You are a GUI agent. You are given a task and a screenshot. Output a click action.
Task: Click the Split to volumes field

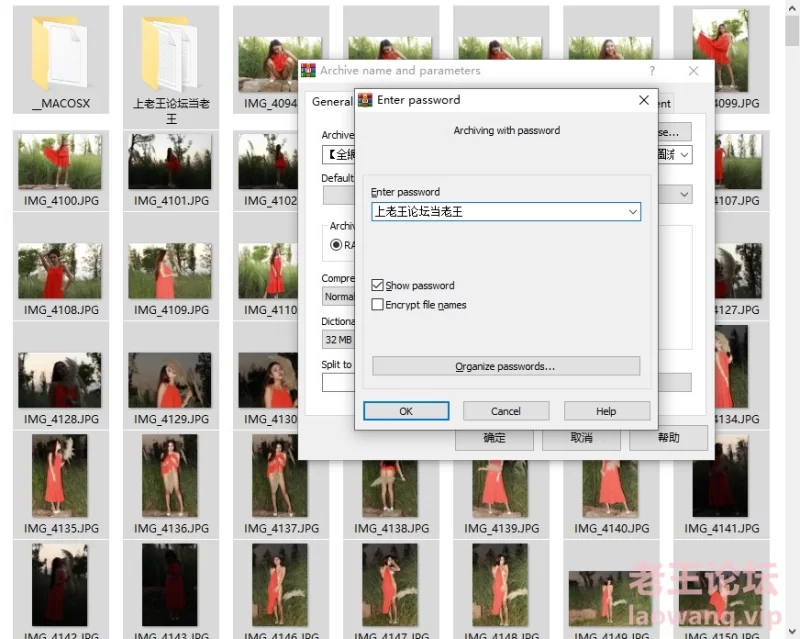[339, 383]
